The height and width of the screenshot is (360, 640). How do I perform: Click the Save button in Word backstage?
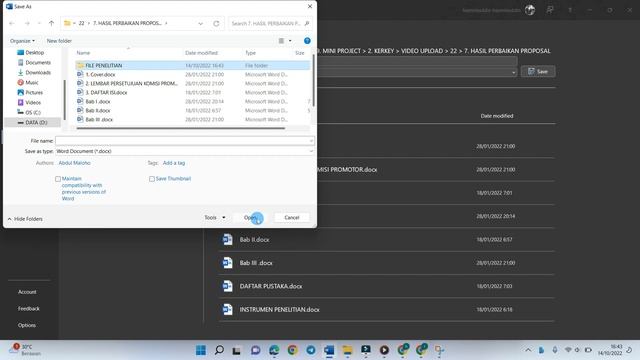coord(538,71)
